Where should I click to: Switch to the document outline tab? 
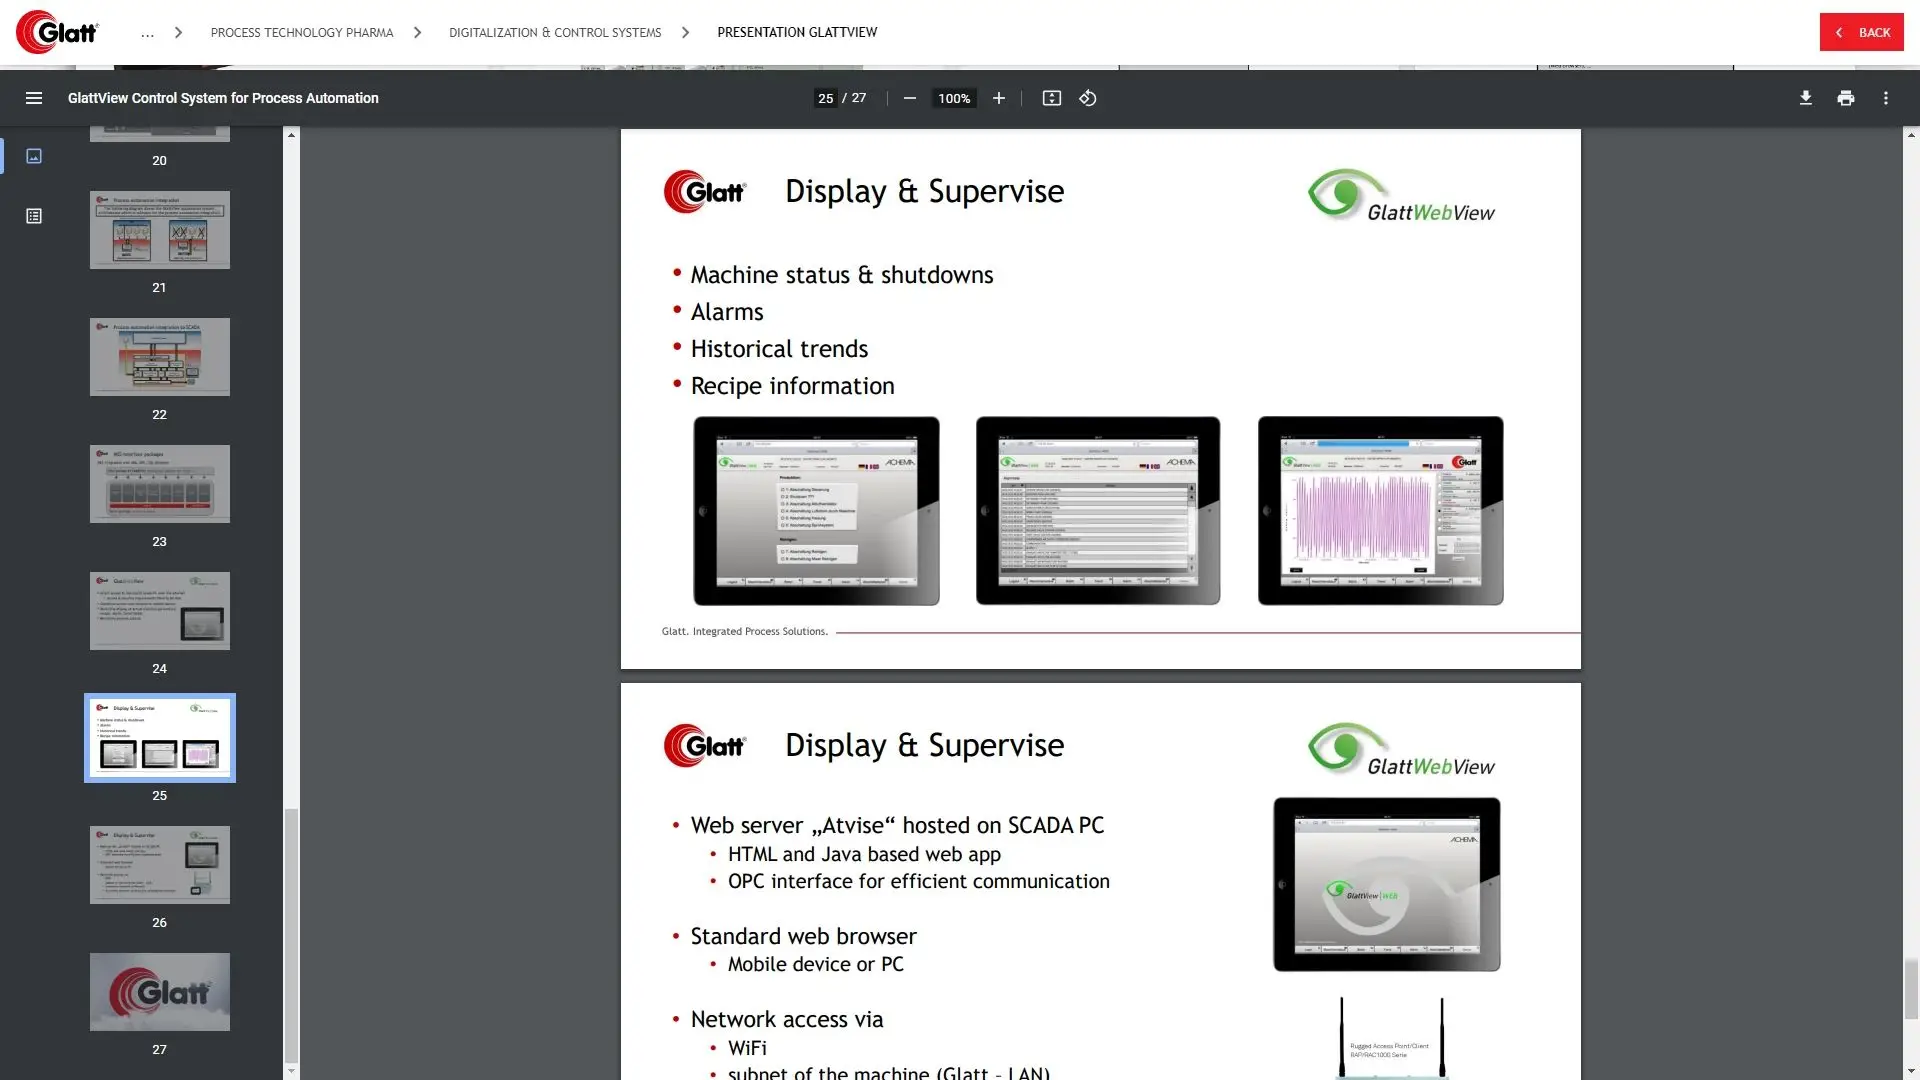[x=34, y=216]
